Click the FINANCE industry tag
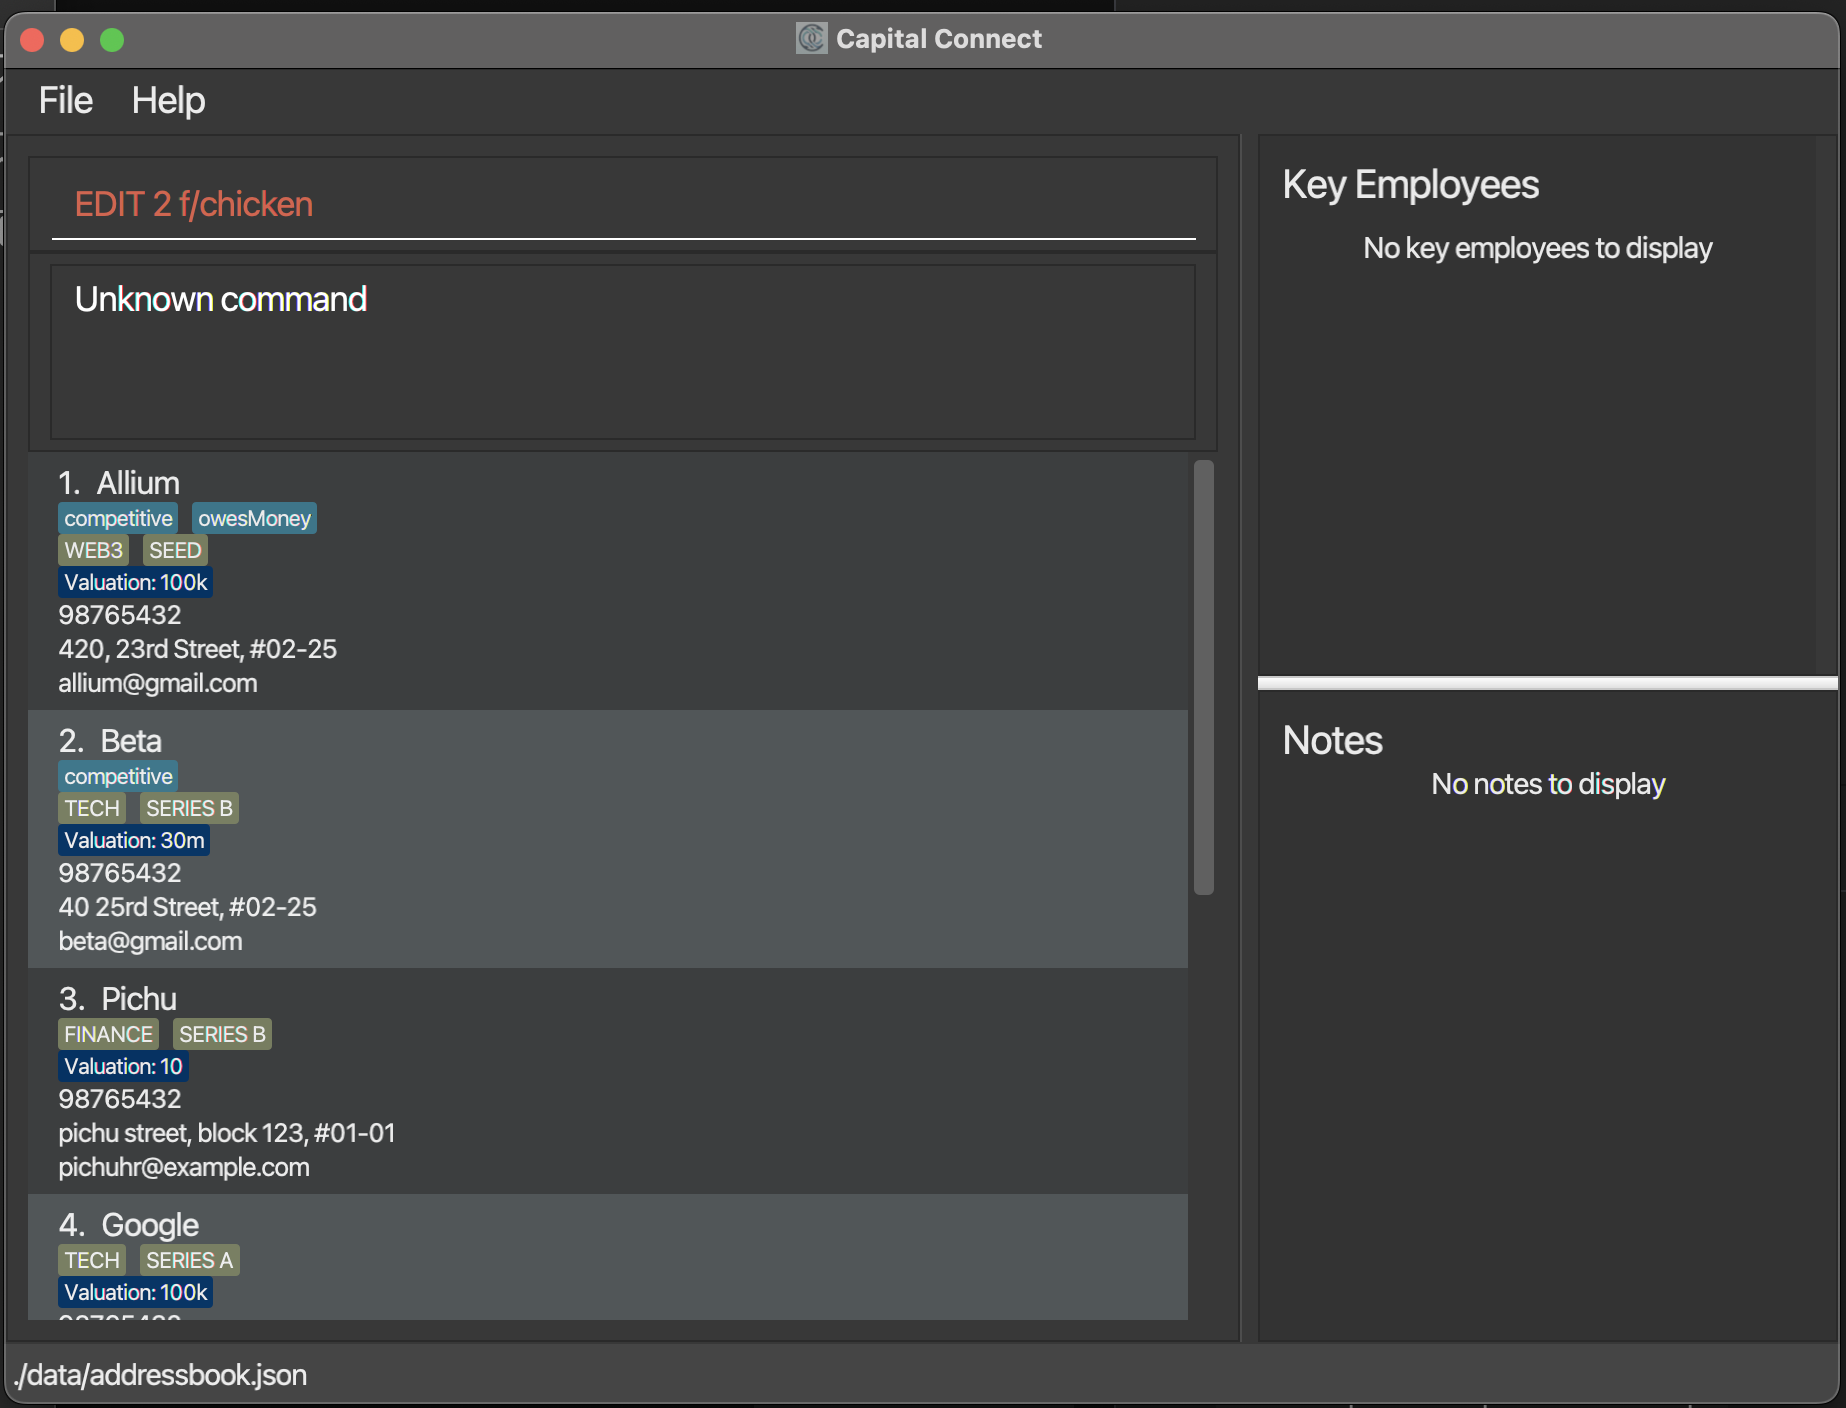Screen dimensions: 1846x1408 coord(108,1034)
